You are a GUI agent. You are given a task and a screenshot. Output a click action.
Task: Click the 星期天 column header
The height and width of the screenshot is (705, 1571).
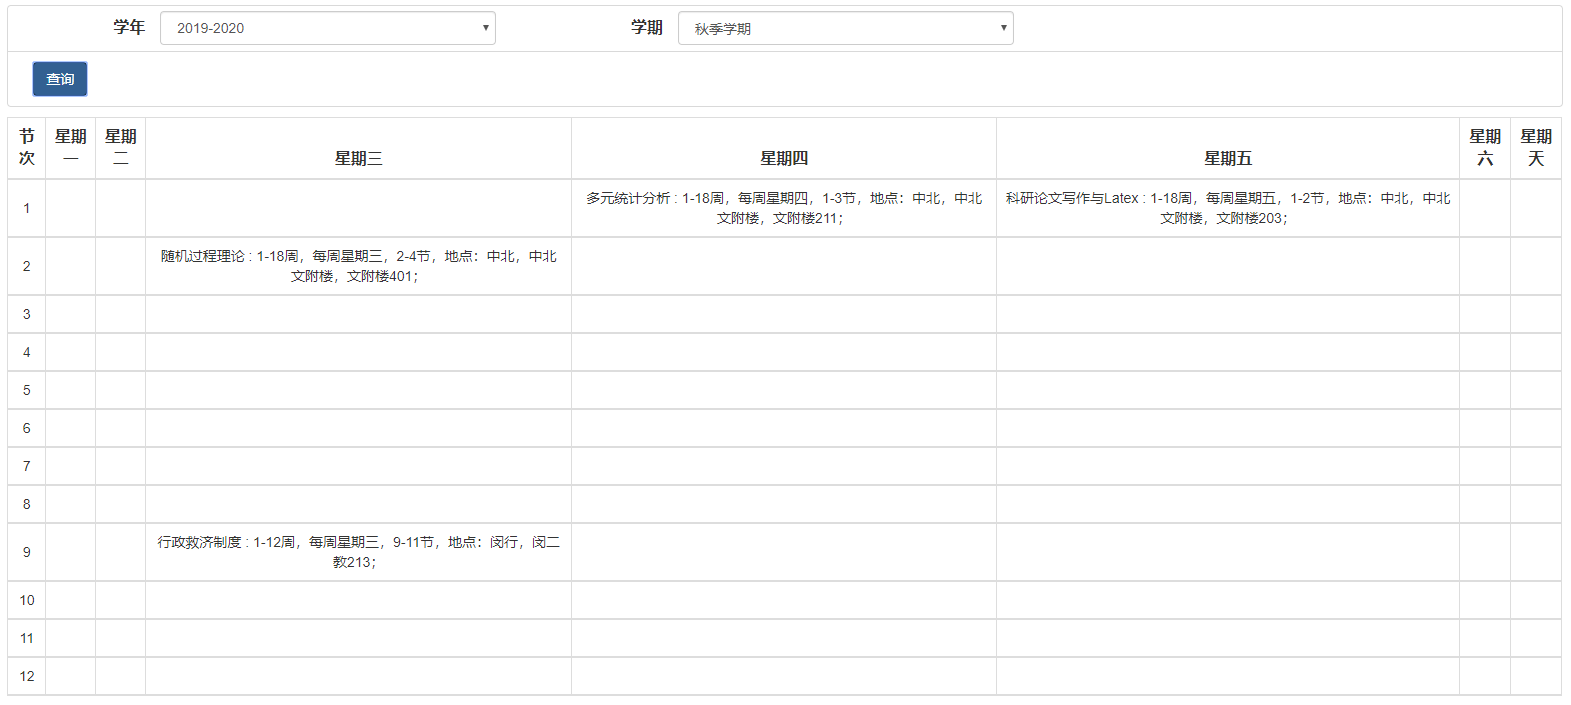[x=1535, y=147]
